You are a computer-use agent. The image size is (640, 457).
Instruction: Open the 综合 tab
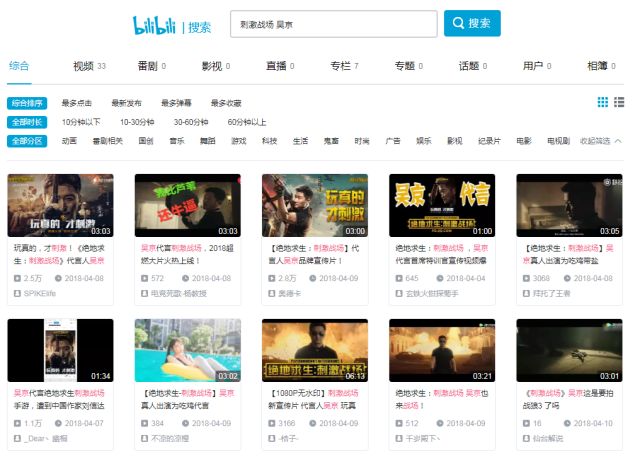pyautogui.click(x=19, y=66)
